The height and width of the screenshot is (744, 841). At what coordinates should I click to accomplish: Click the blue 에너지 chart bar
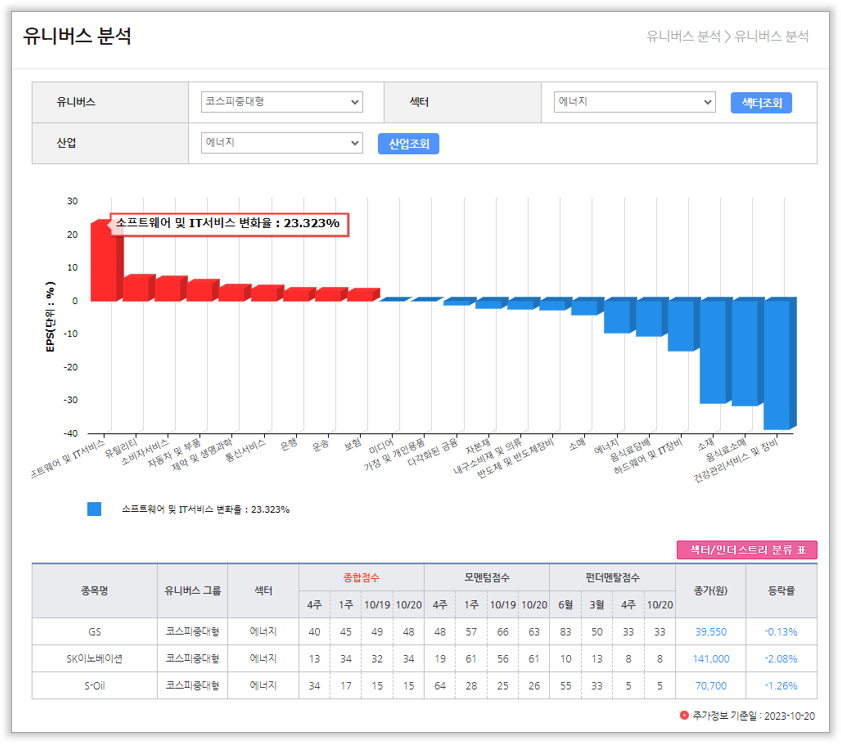pyautogui.click(x=616, y=315)
